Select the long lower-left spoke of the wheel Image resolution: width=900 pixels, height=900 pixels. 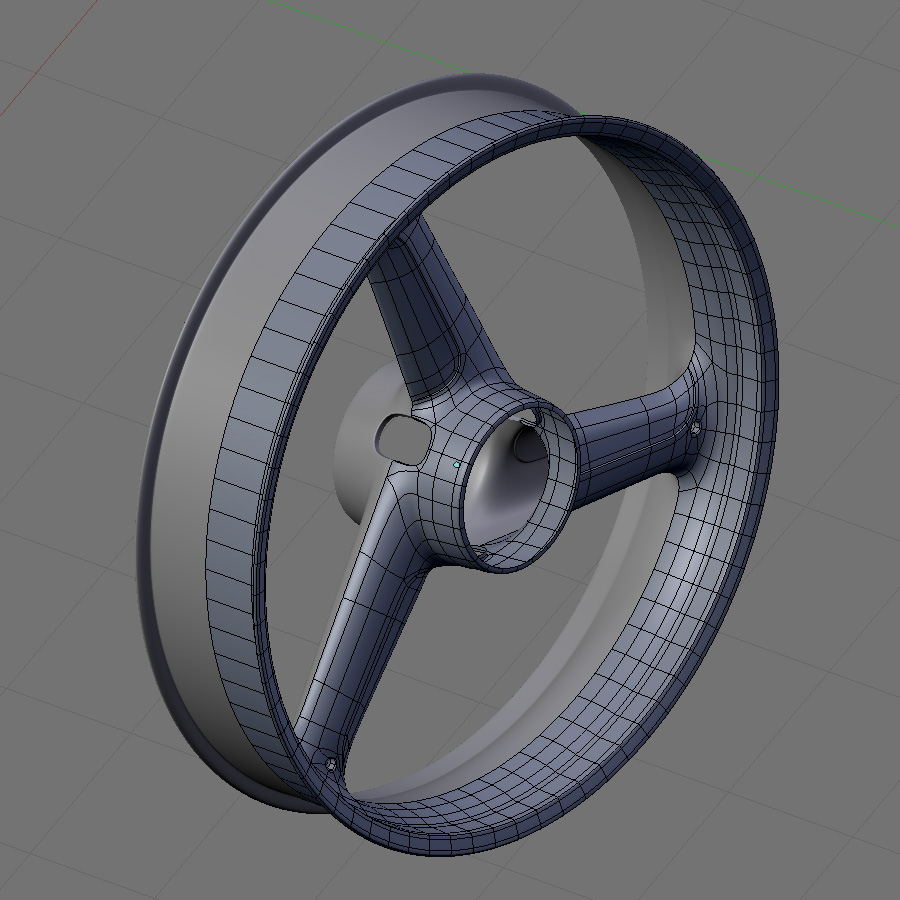[362, 620]
